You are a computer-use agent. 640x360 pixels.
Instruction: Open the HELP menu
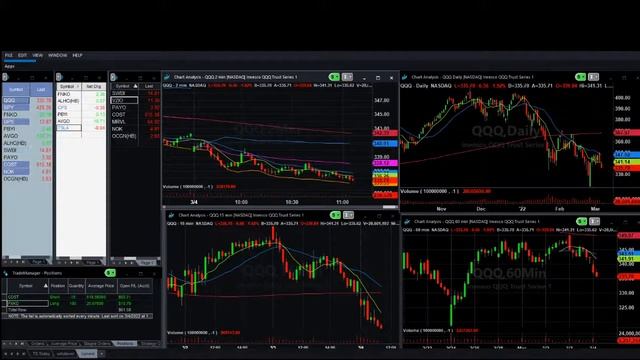coord(78,55)
